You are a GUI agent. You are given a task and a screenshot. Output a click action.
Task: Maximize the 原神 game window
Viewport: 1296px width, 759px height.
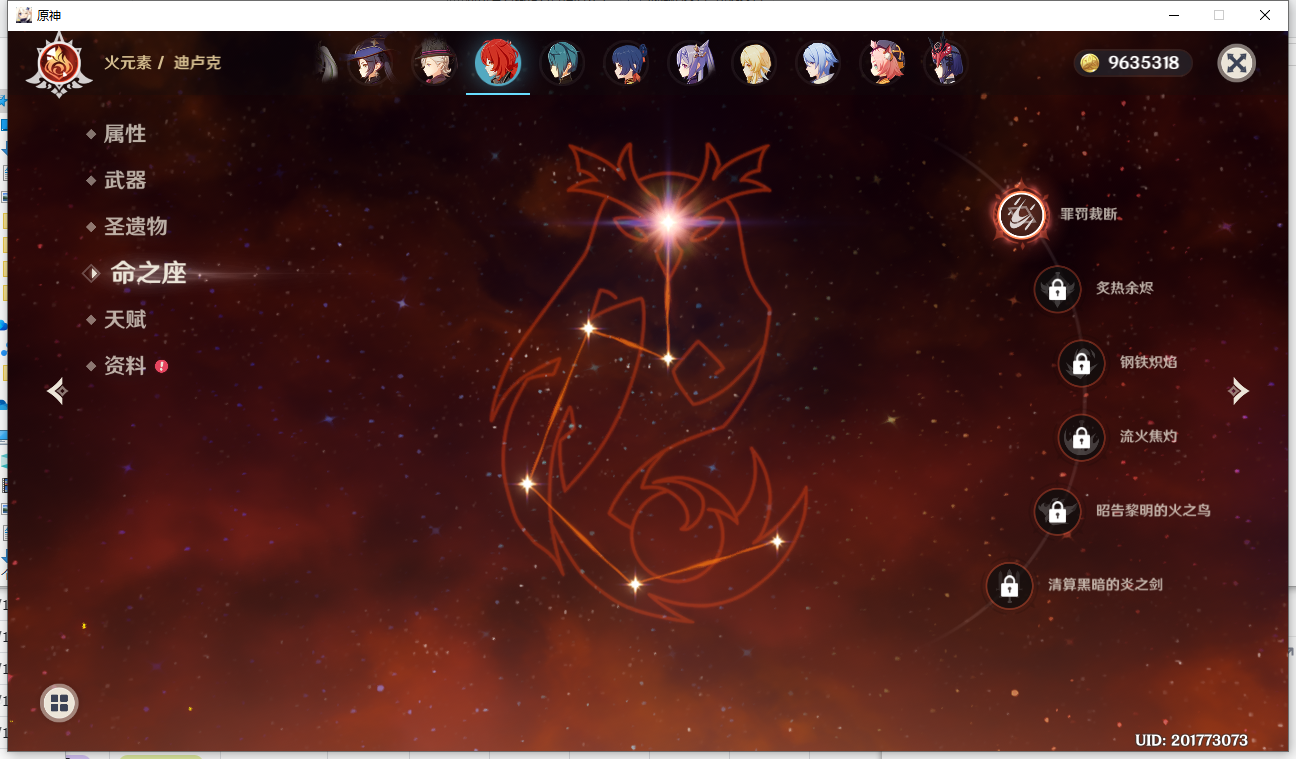point(1219,15)
